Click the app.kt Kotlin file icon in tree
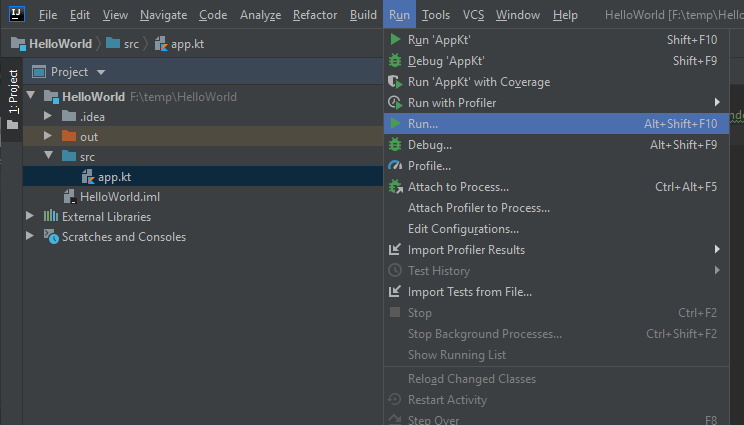744x425 pixels. pos(88,177)
